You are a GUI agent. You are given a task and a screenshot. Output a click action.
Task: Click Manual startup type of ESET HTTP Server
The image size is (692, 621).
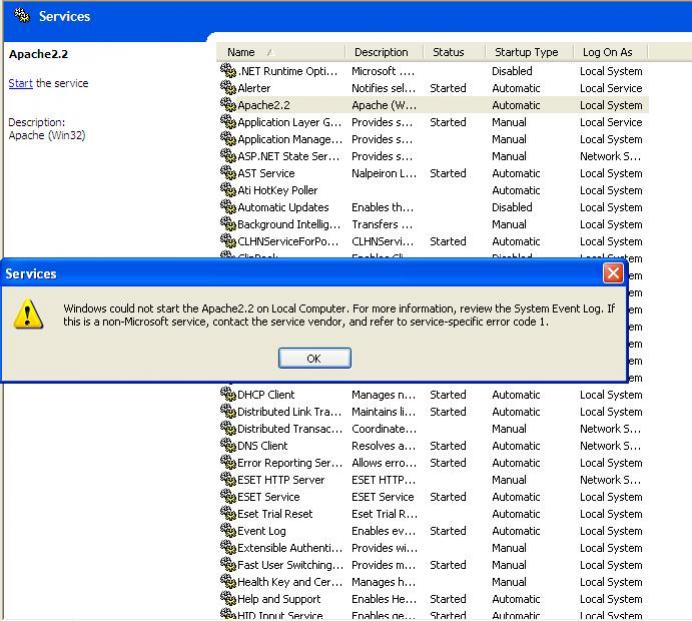tap(509, 480)
